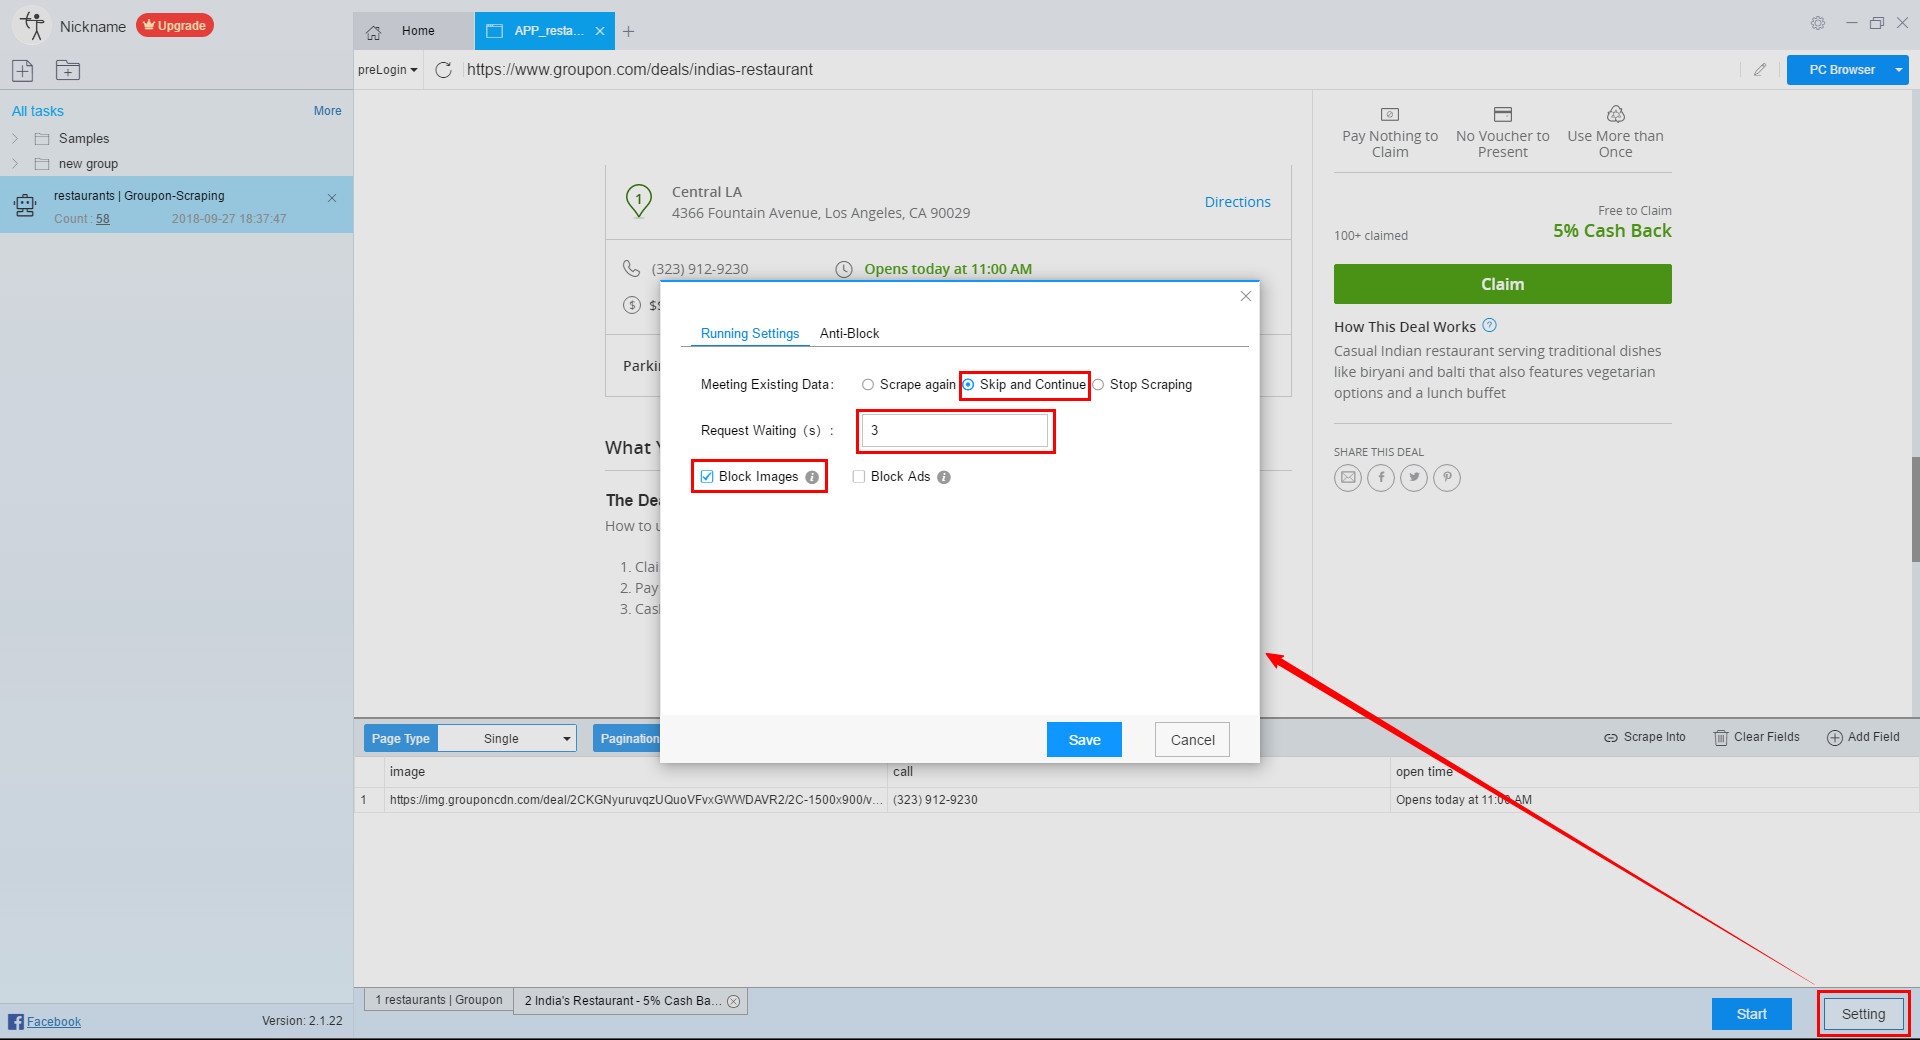This screenshot has width=1920, height=1040.
Task: Share the deal on Twitter icon
Action: click(x=1414, y=477)
